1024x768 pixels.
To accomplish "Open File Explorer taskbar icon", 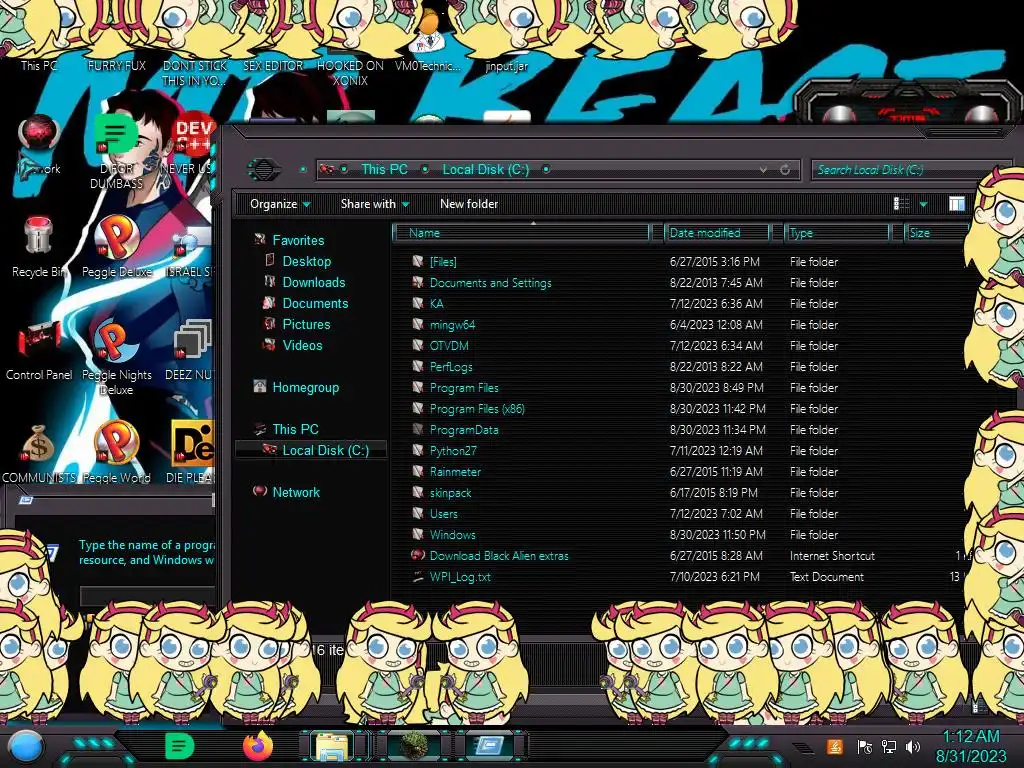I will point(332,747).
